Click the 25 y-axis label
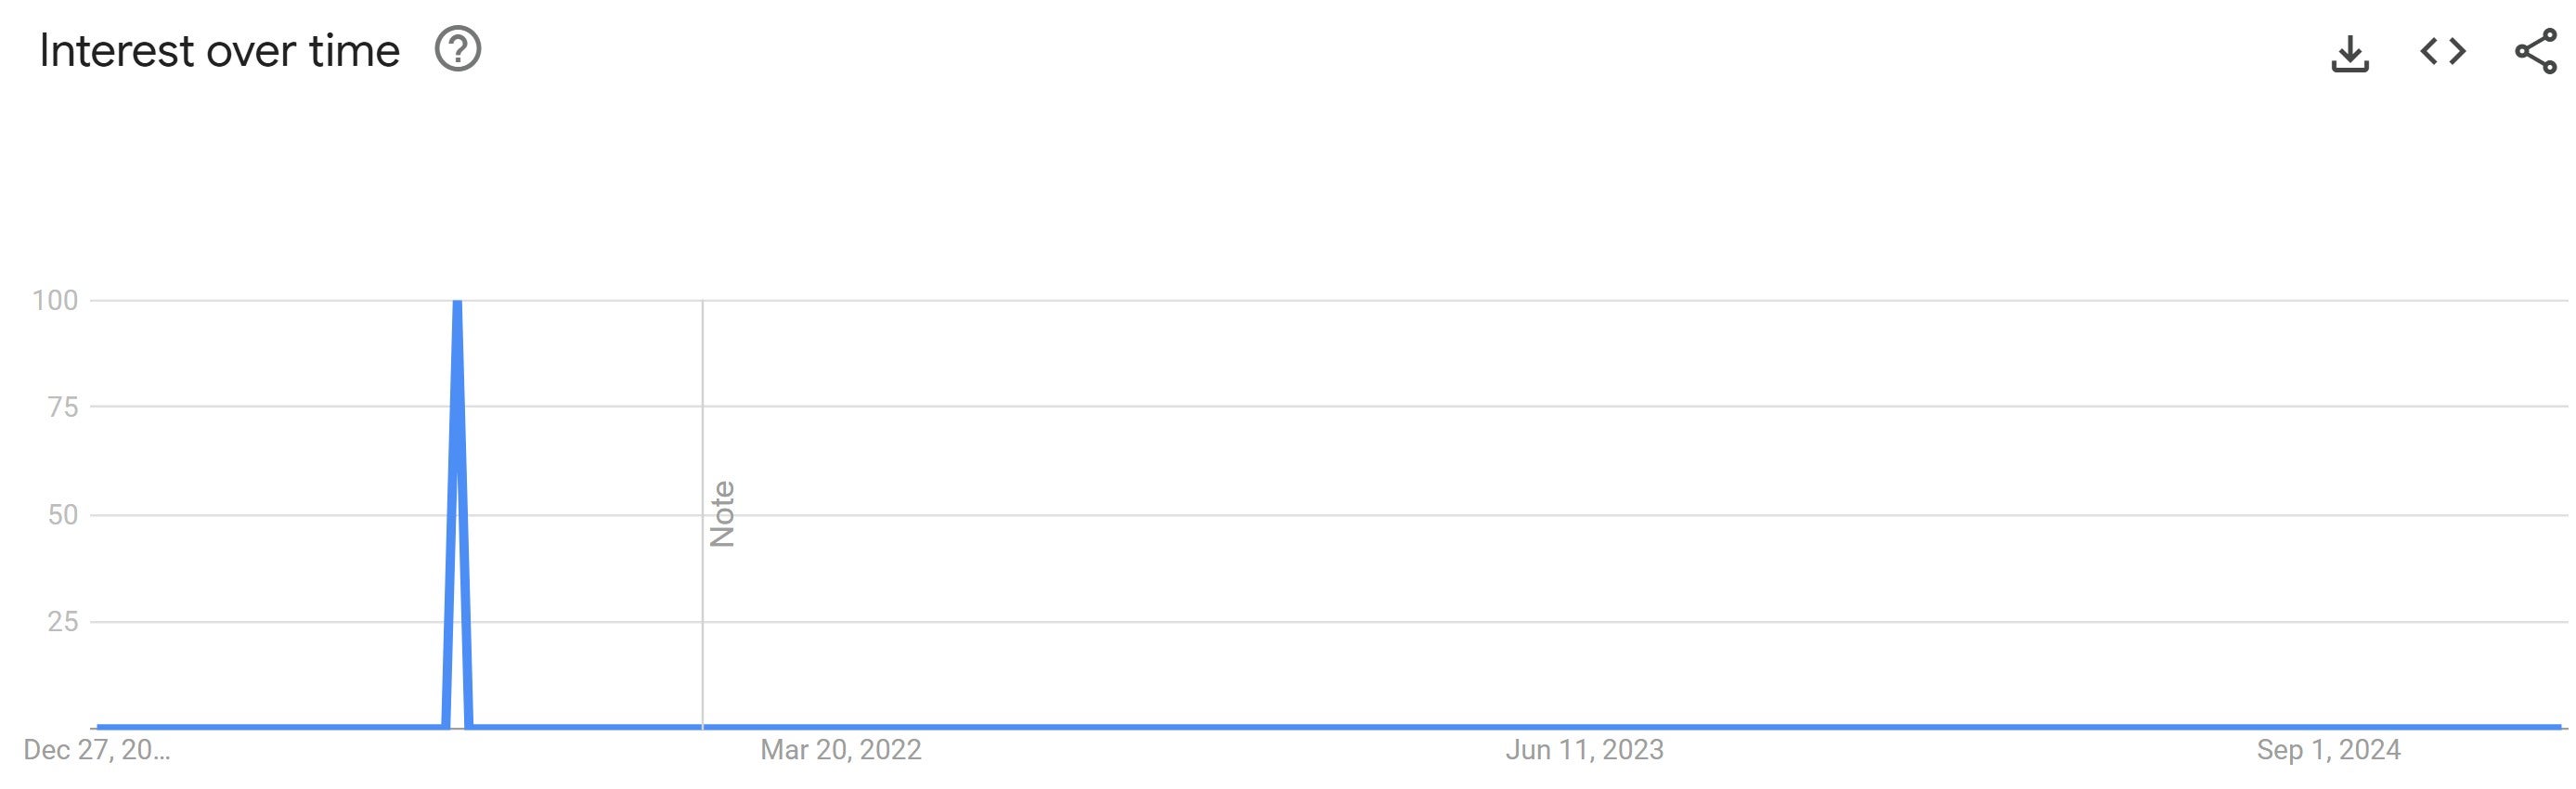This screenshot has height=789, width=2576. click(62, 622)
